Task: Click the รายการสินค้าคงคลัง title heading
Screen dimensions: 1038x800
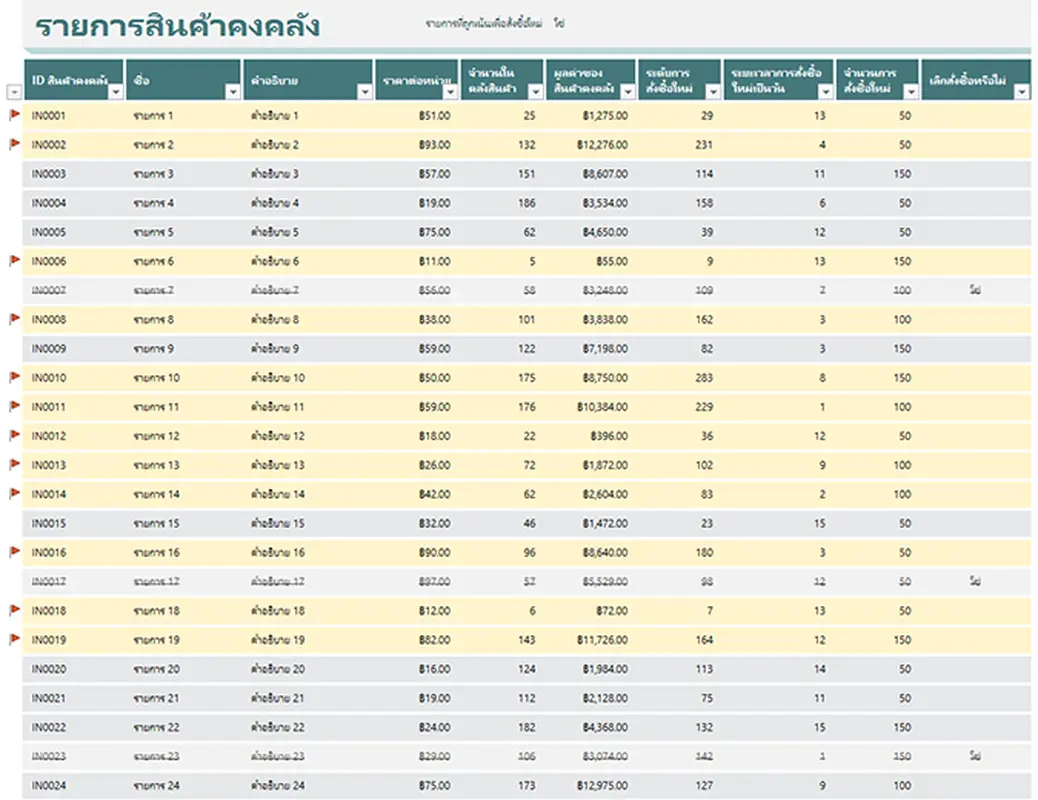Action: click(178, 27)
